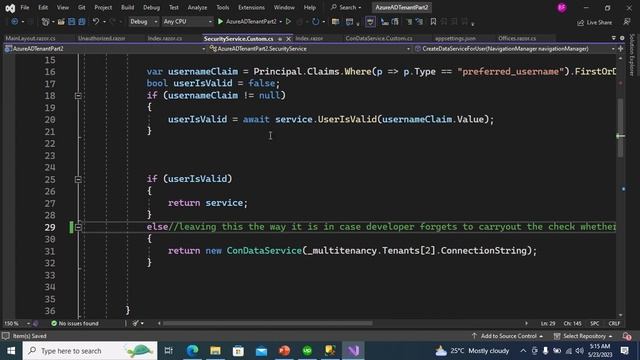Click weather widget showing 25°C Mostly cloudy
This screenshot has height=360, width=640.
click(472, 351)
